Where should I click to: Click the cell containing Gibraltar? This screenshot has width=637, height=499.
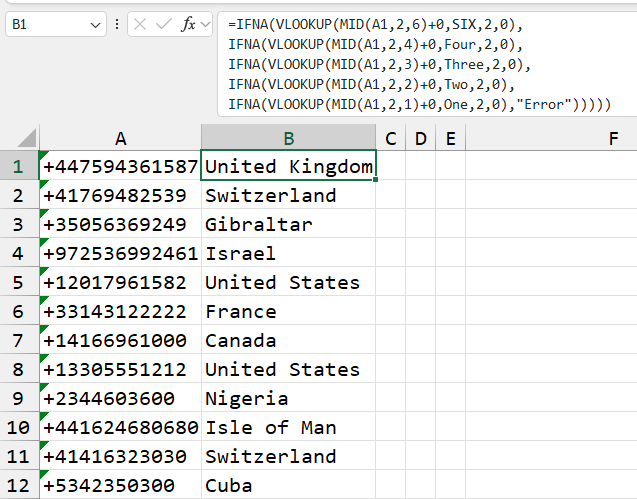pyautogui.click(x=288, y=225)
